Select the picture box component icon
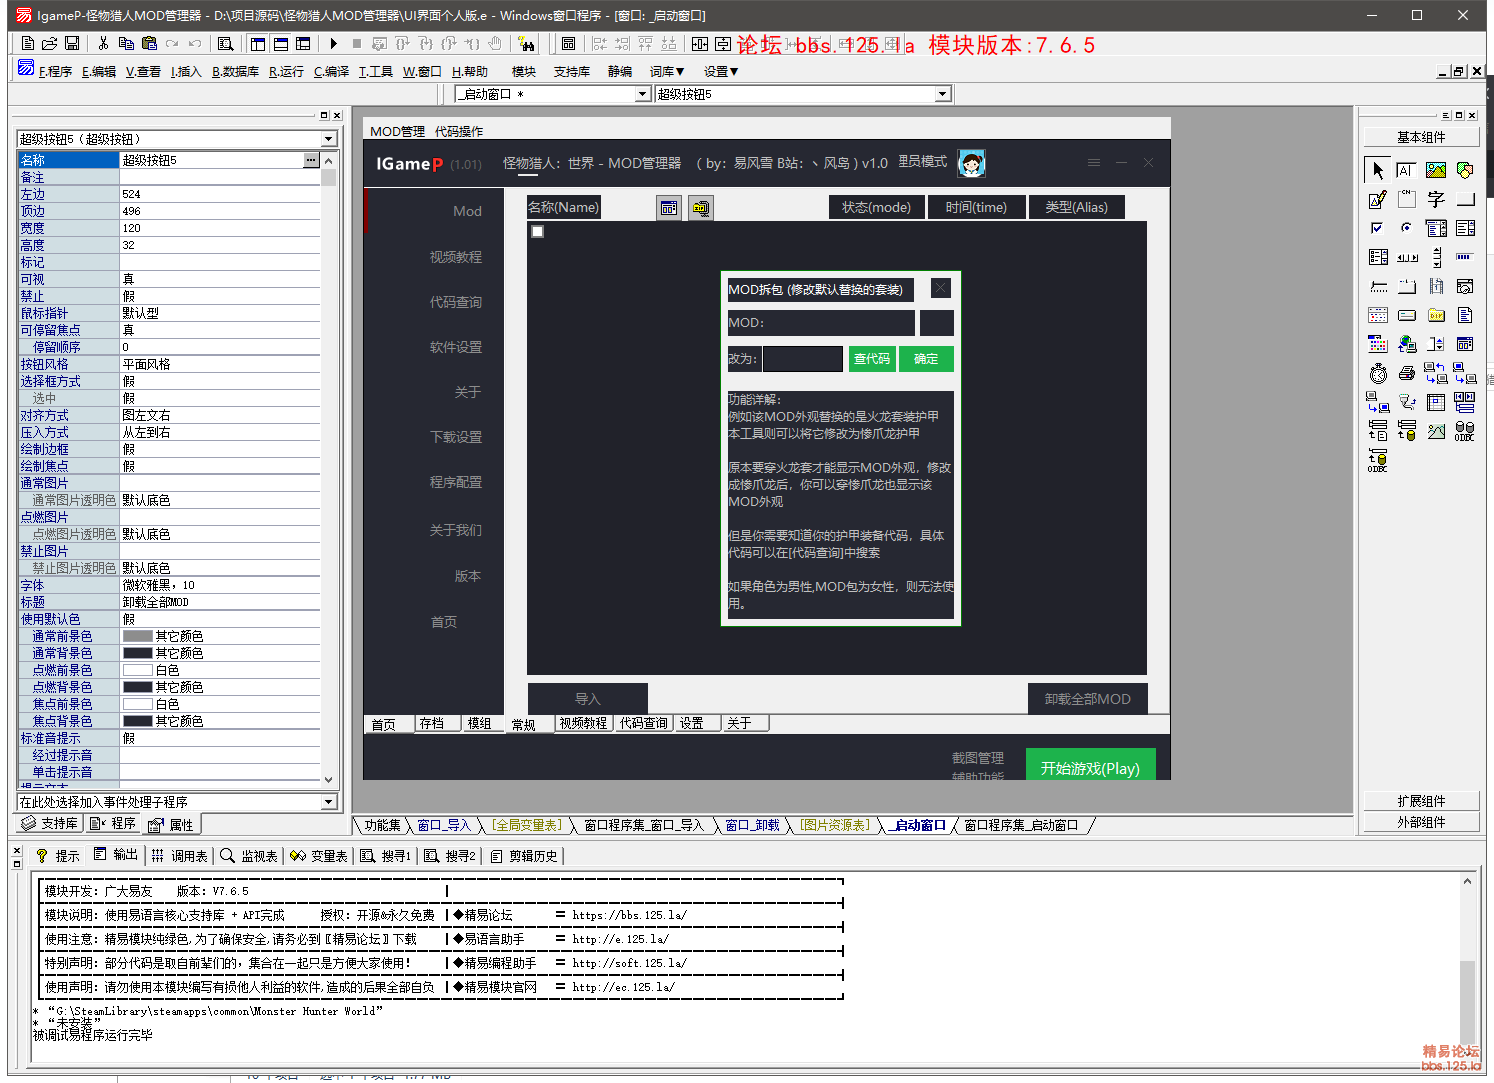This screenshot has width=1494, height=1083. point(1436,170)
